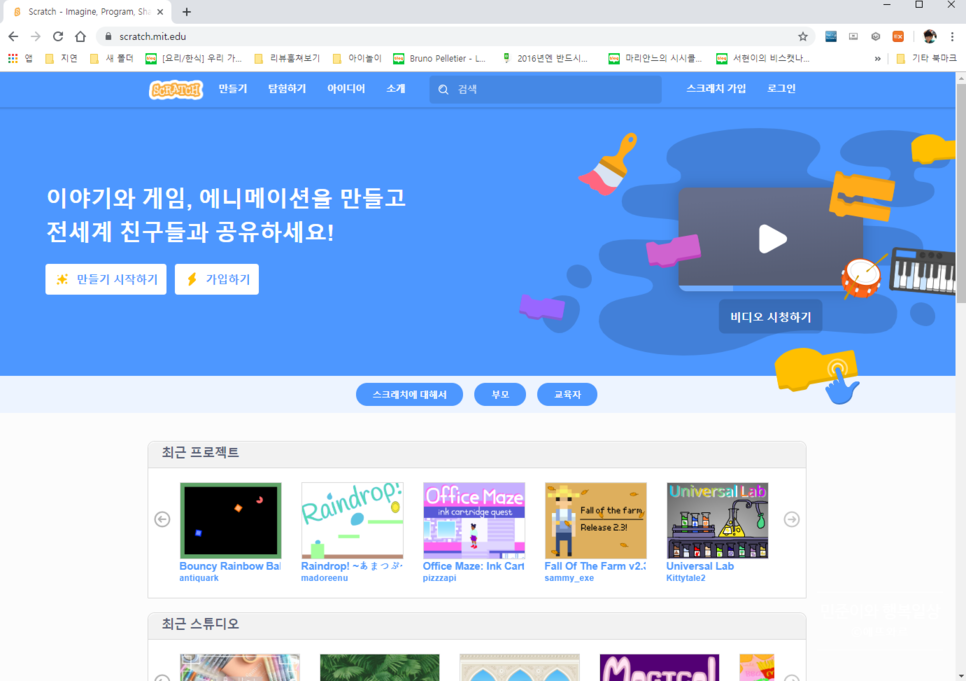Image resolution: width=966 pixels, height=681 pixels.
Task: Click the 가입하기 button in the banner
Action: [217, 280]
